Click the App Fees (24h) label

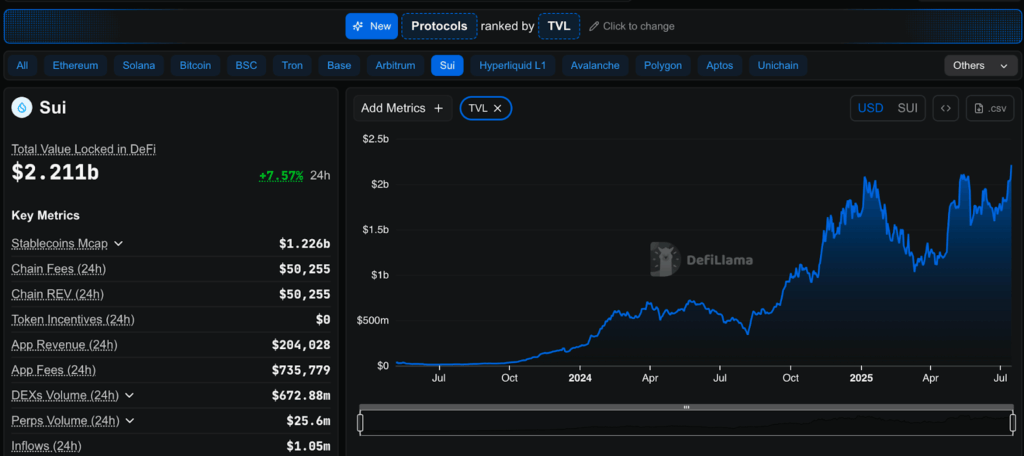tap(54, 370)
